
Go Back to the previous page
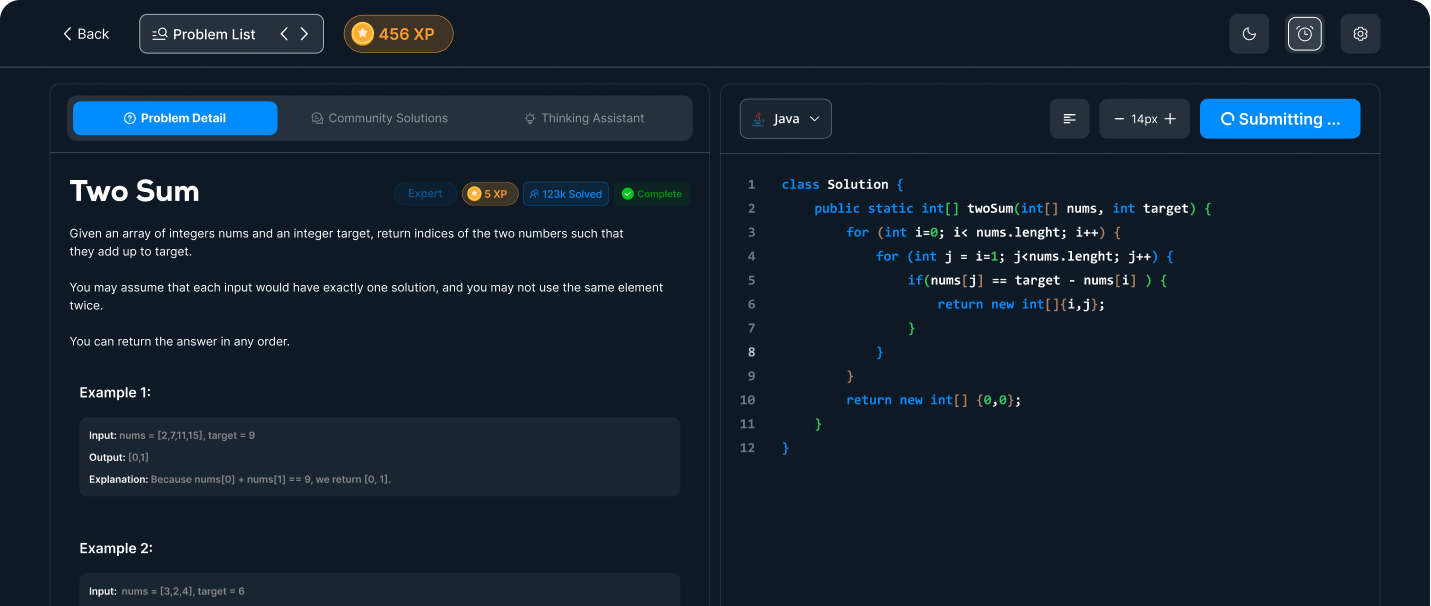(x=85, y=34)
